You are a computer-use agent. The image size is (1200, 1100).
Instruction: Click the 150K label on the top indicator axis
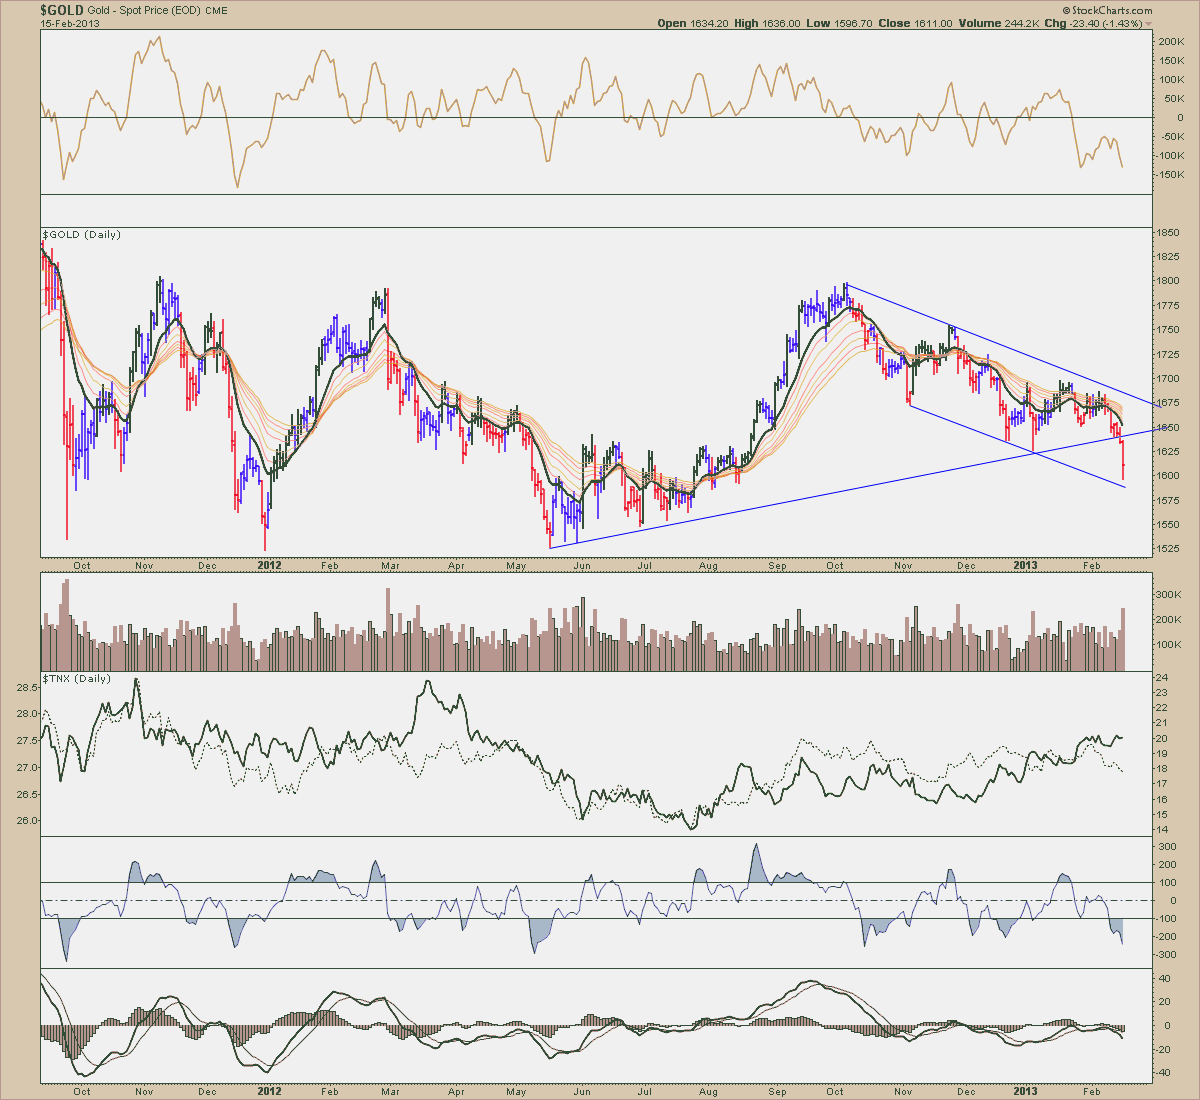(1170, 61)
